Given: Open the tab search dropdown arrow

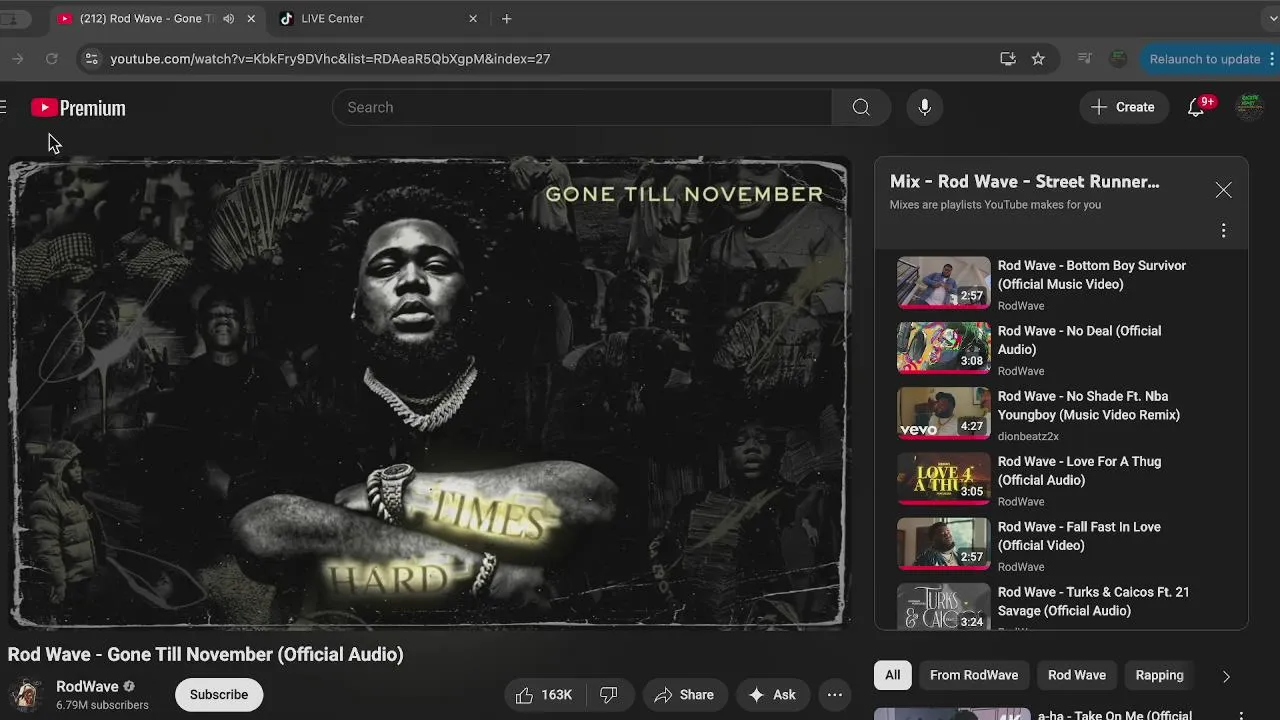Looking at the screenshot, I should (1271, 18).
